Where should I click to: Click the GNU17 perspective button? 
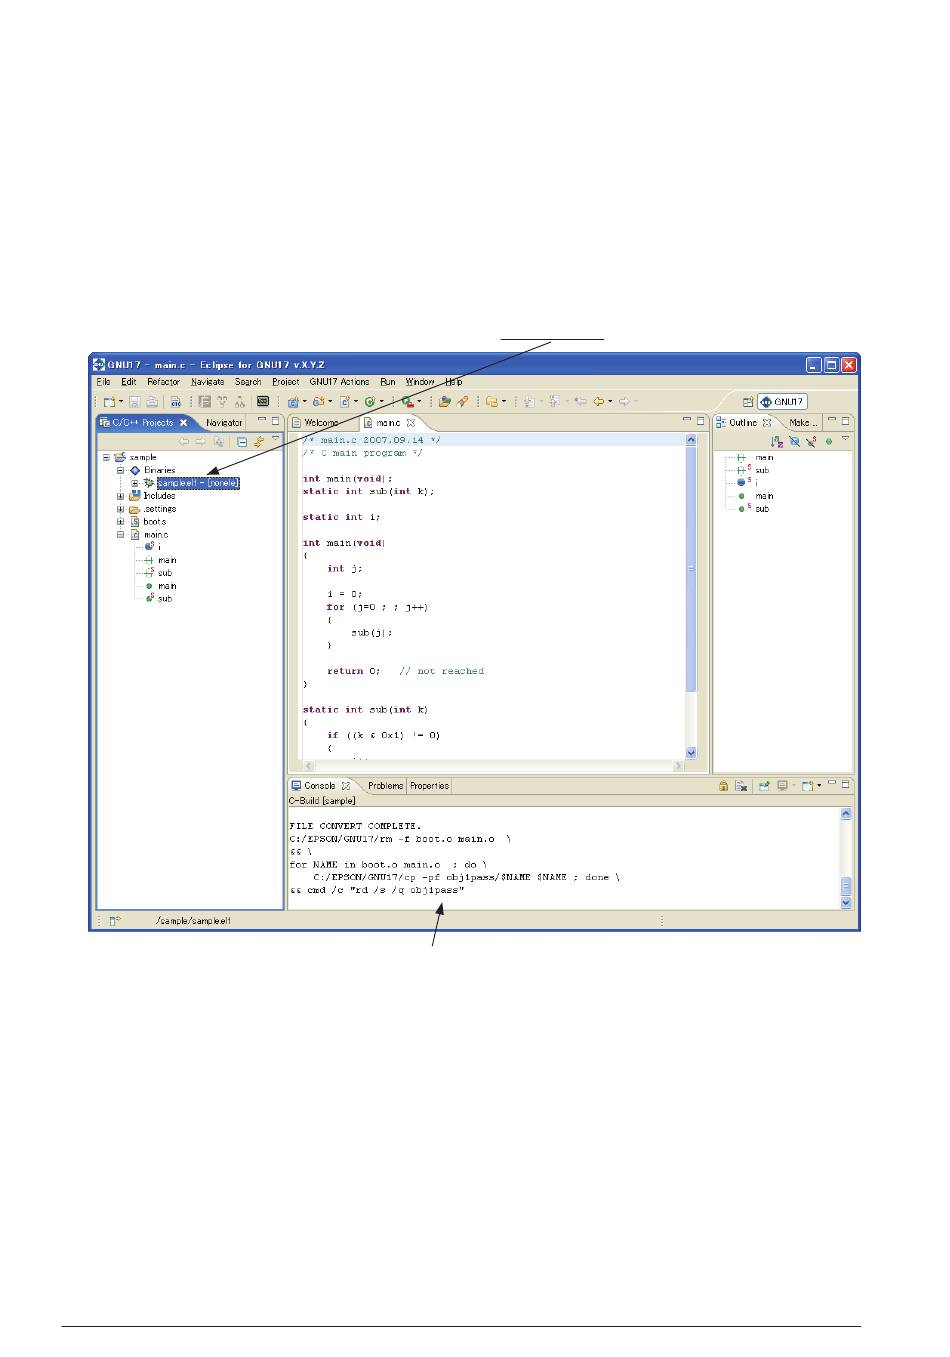point(782,402)
